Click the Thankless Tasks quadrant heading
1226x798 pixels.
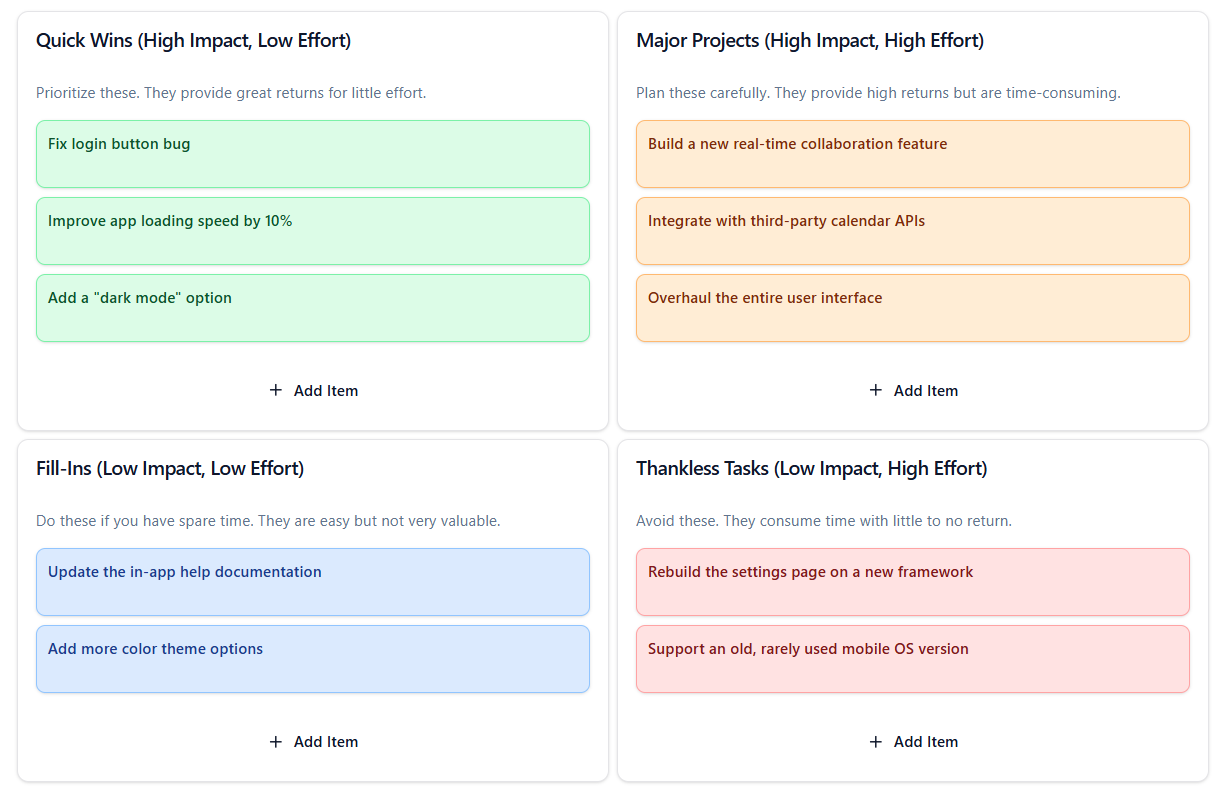(x=811, y=469)
